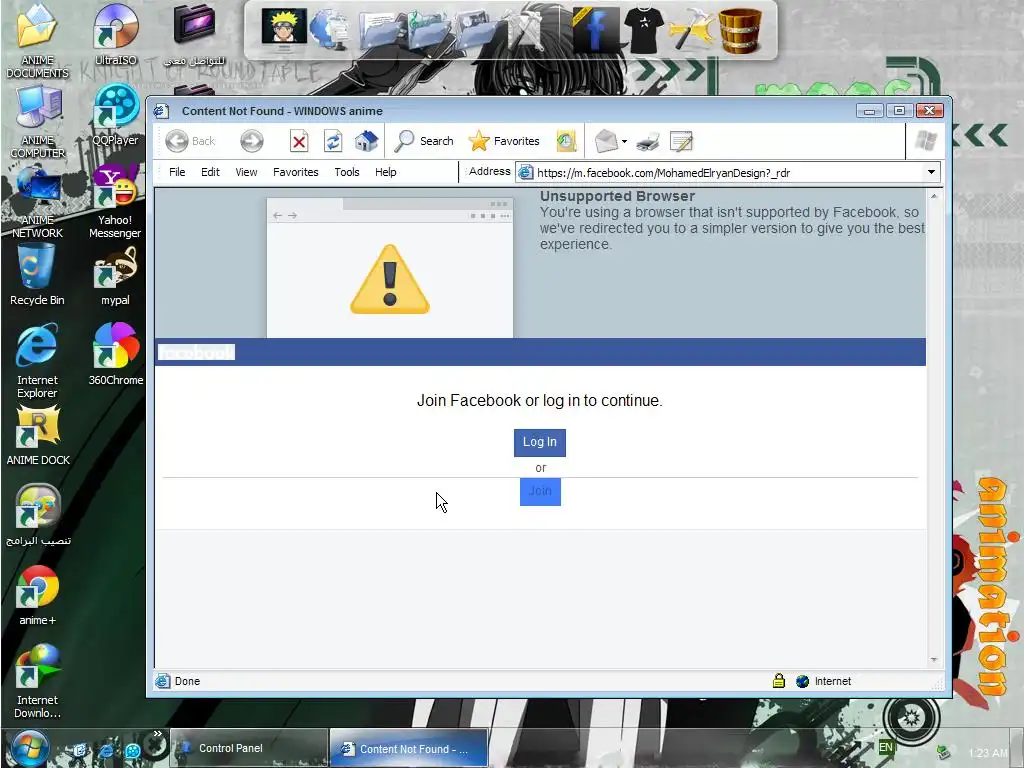Image resolution: width=1024 pixels, height=768 pixels.
Task: Open the Favorites menu
Action: pos(296,172)
